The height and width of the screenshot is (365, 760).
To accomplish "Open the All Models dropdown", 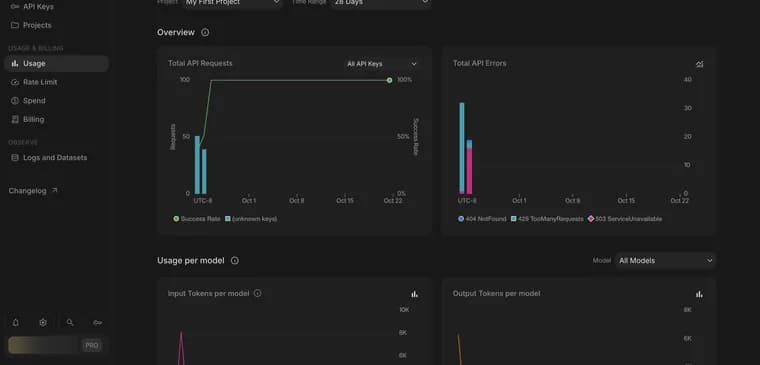I will coord(665,261).
